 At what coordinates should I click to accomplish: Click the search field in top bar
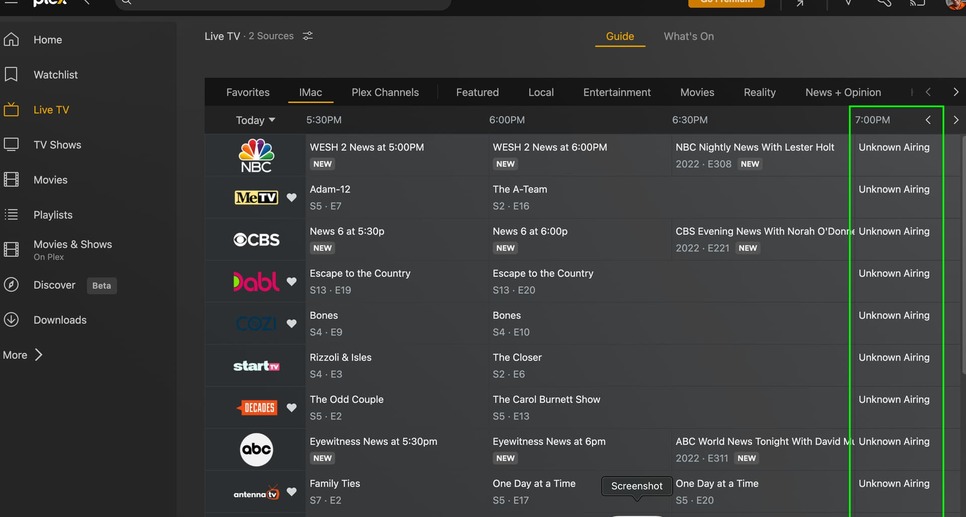283,4
